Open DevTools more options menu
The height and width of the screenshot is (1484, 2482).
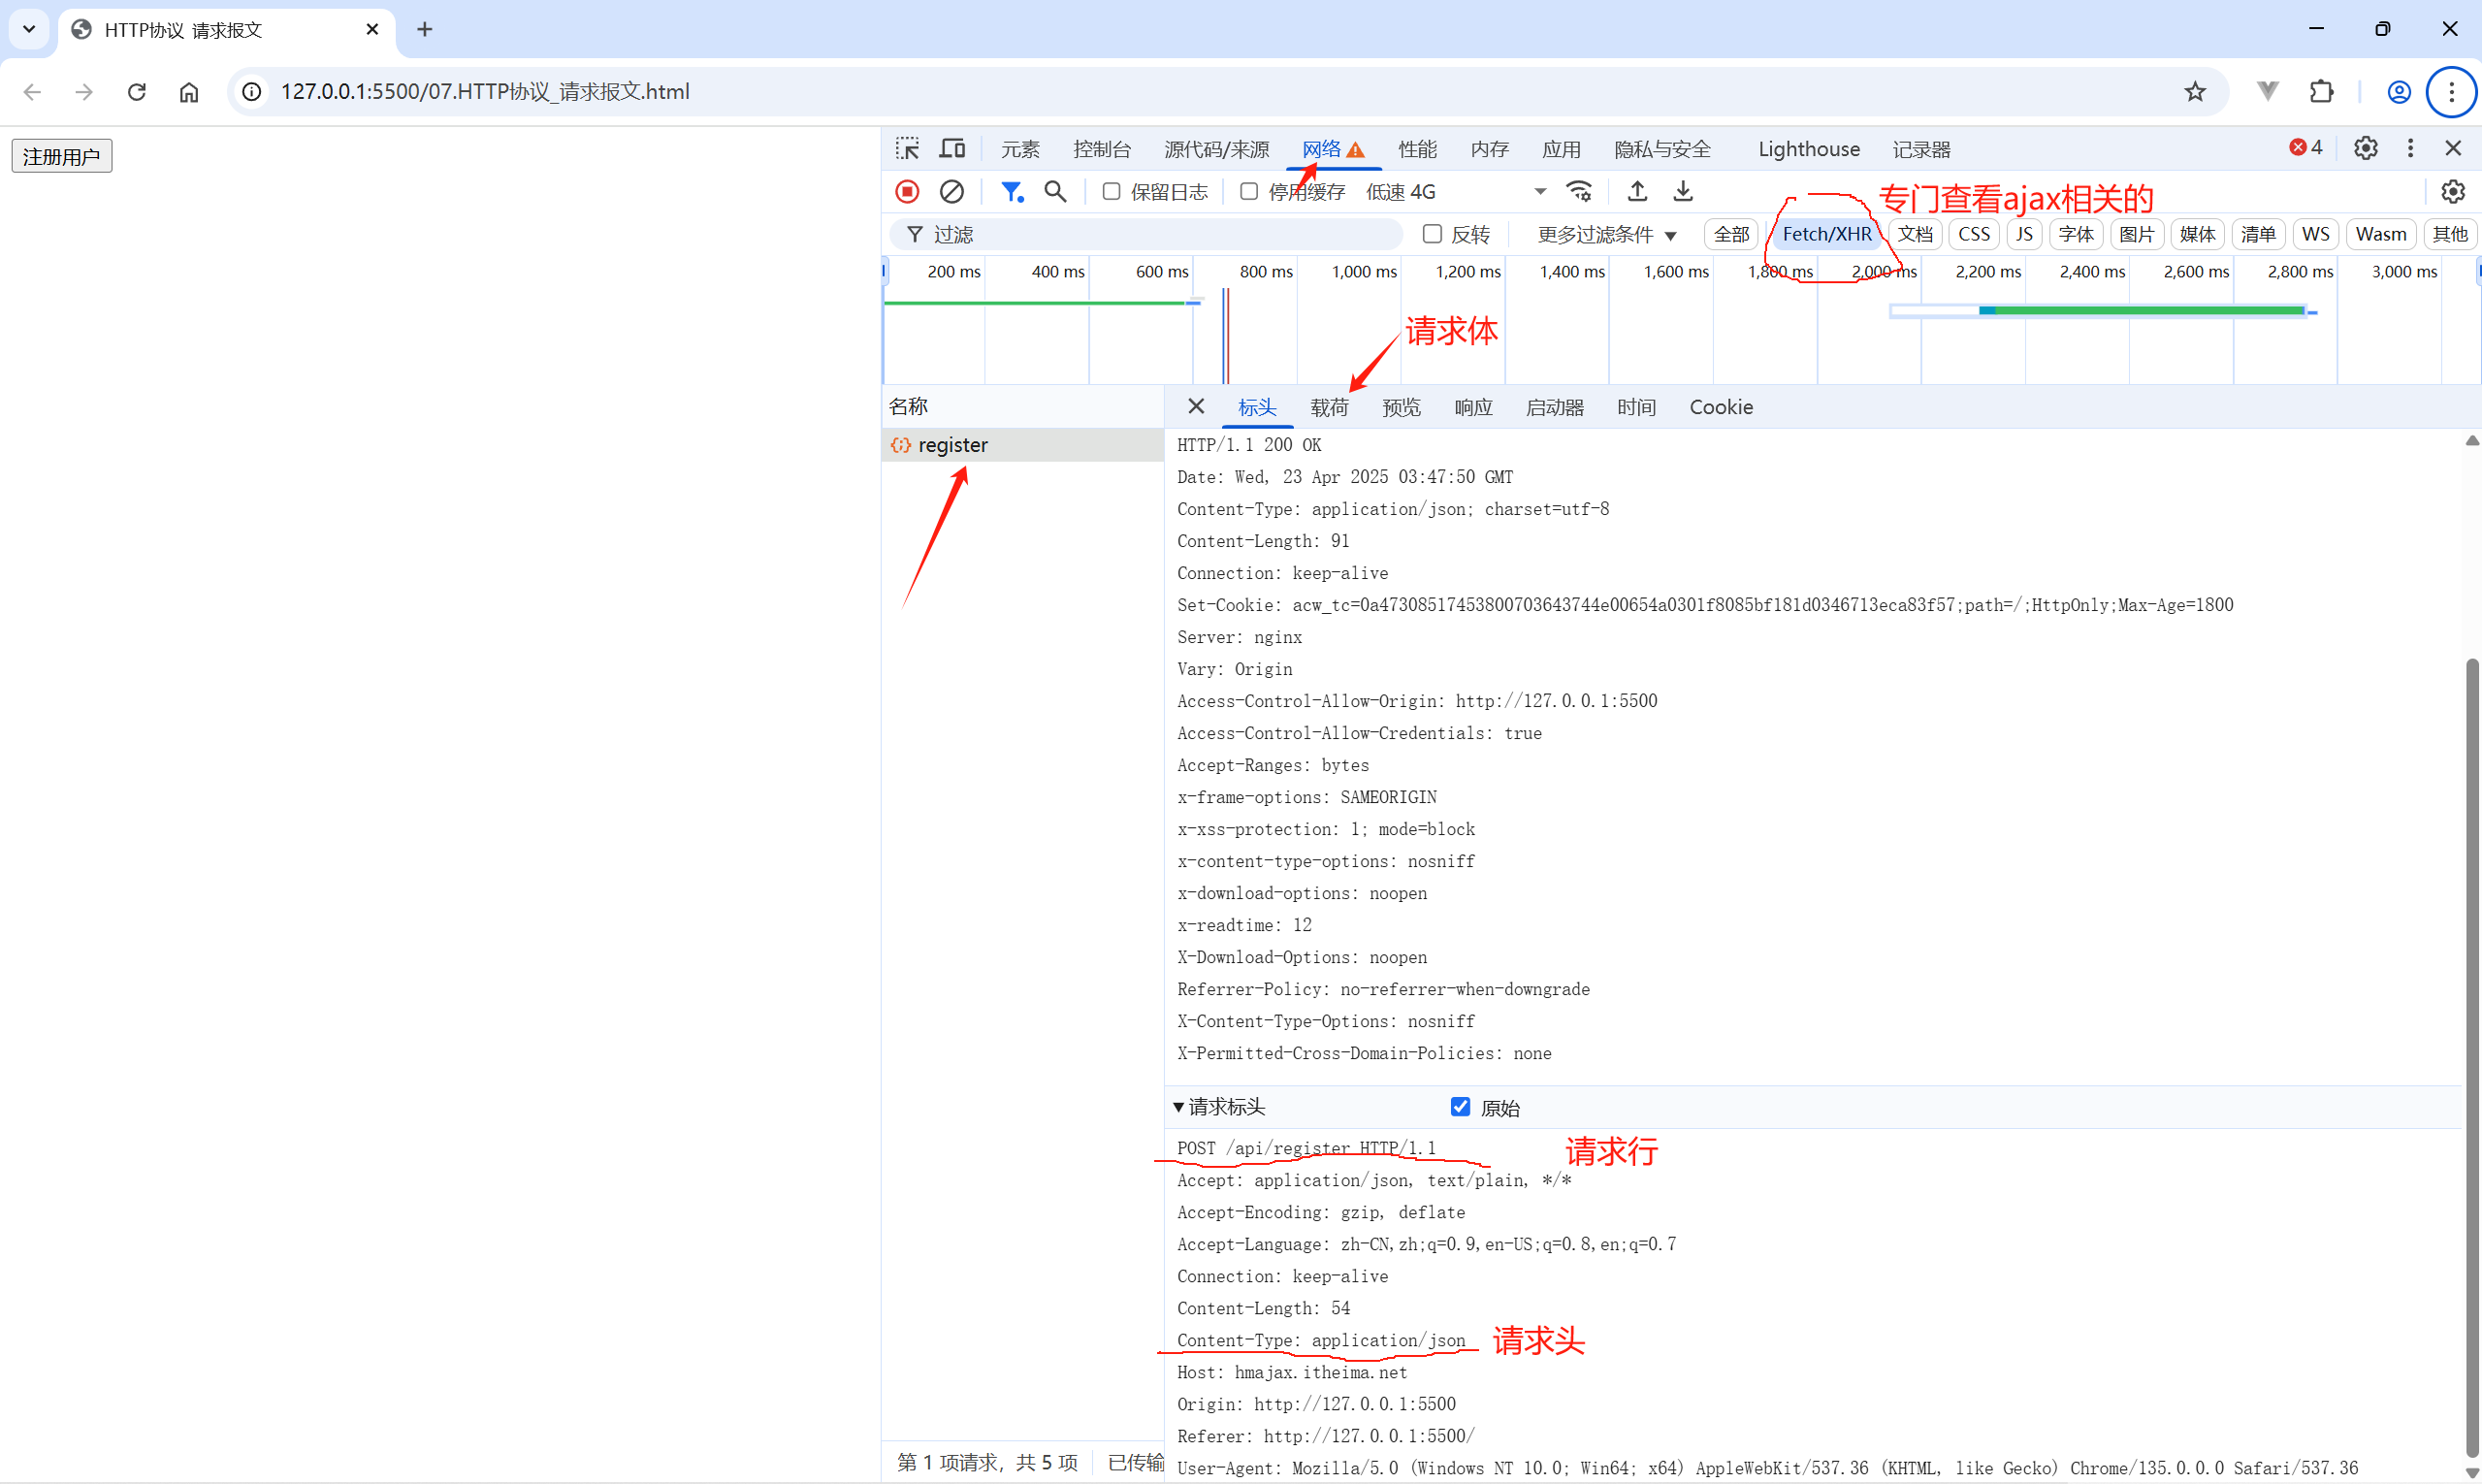coord(2410,148)
